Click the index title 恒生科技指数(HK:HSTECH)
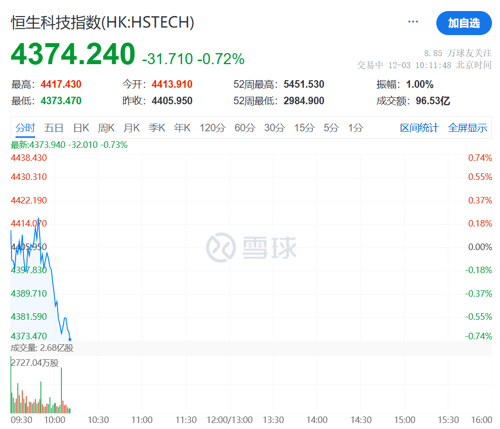The image size is (500, 429). click(102, 23)
